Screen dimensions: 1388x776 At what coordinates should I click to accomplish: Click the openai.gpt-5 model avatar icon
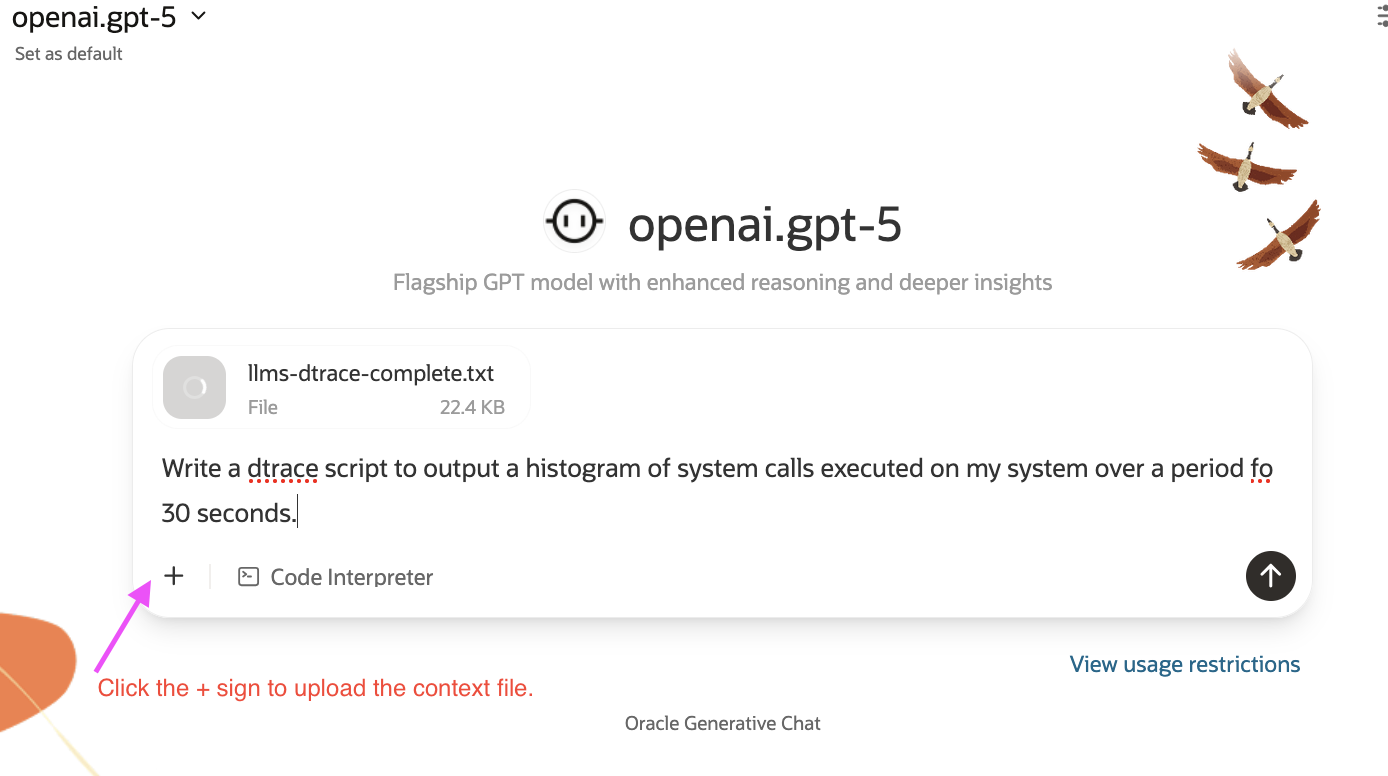tap(574, 220)
